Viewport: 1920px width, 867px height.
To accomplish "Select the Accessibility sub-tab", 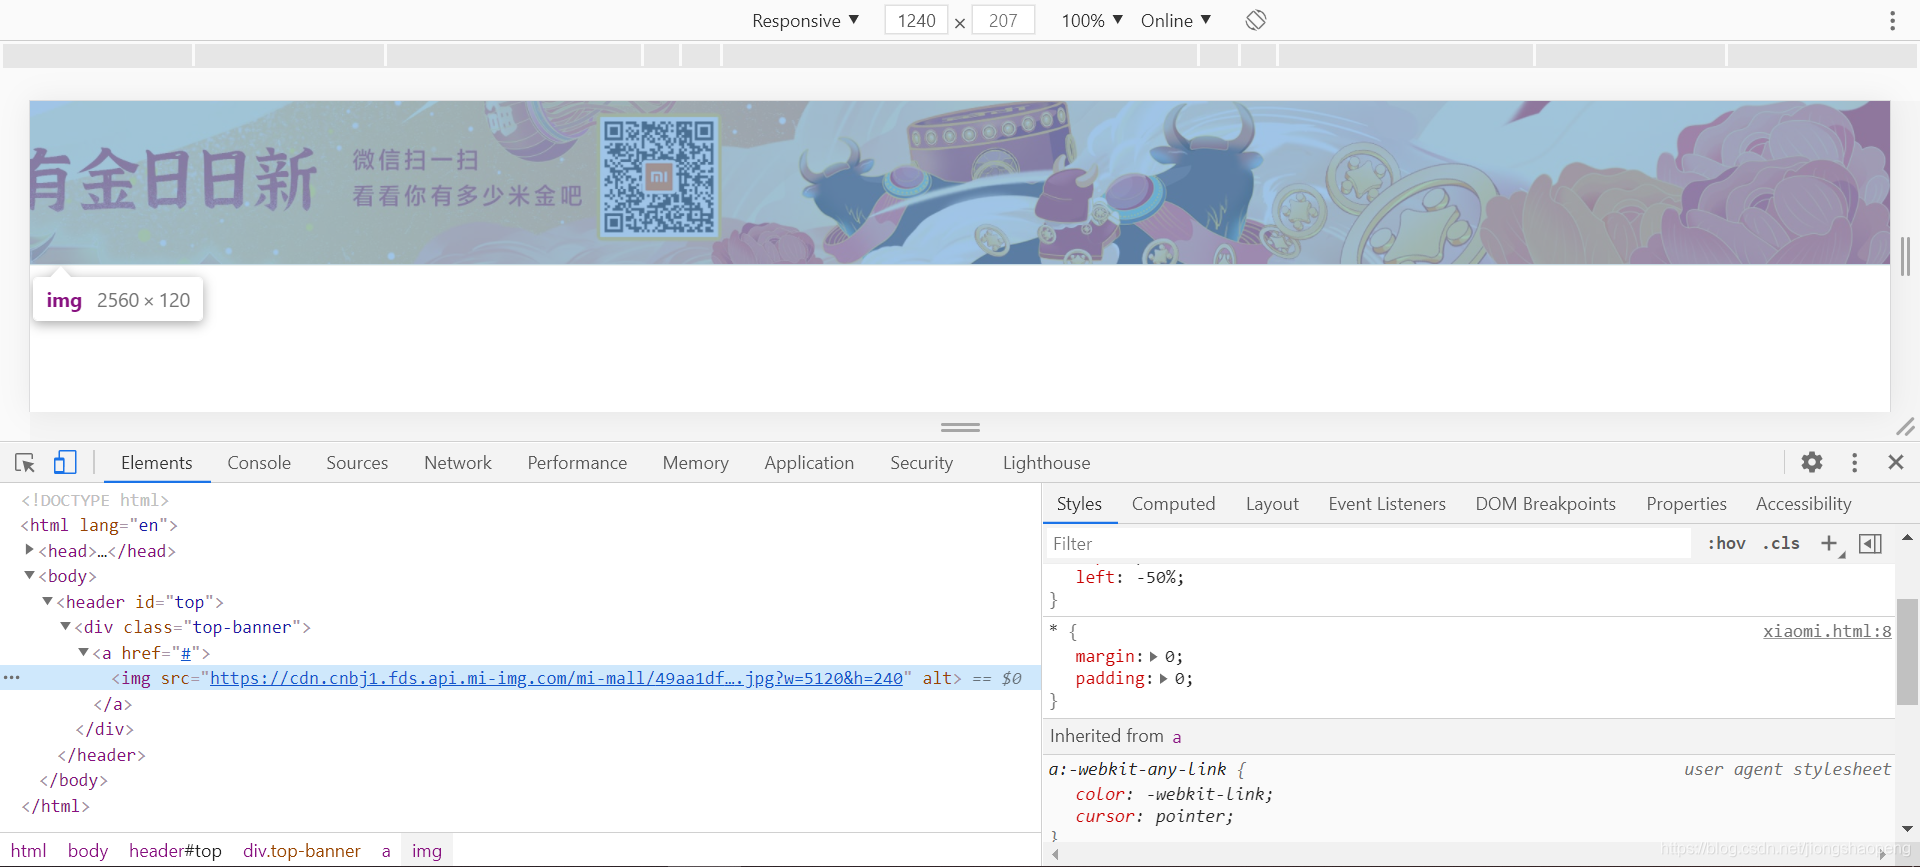I will click(x=1803, y=504).
